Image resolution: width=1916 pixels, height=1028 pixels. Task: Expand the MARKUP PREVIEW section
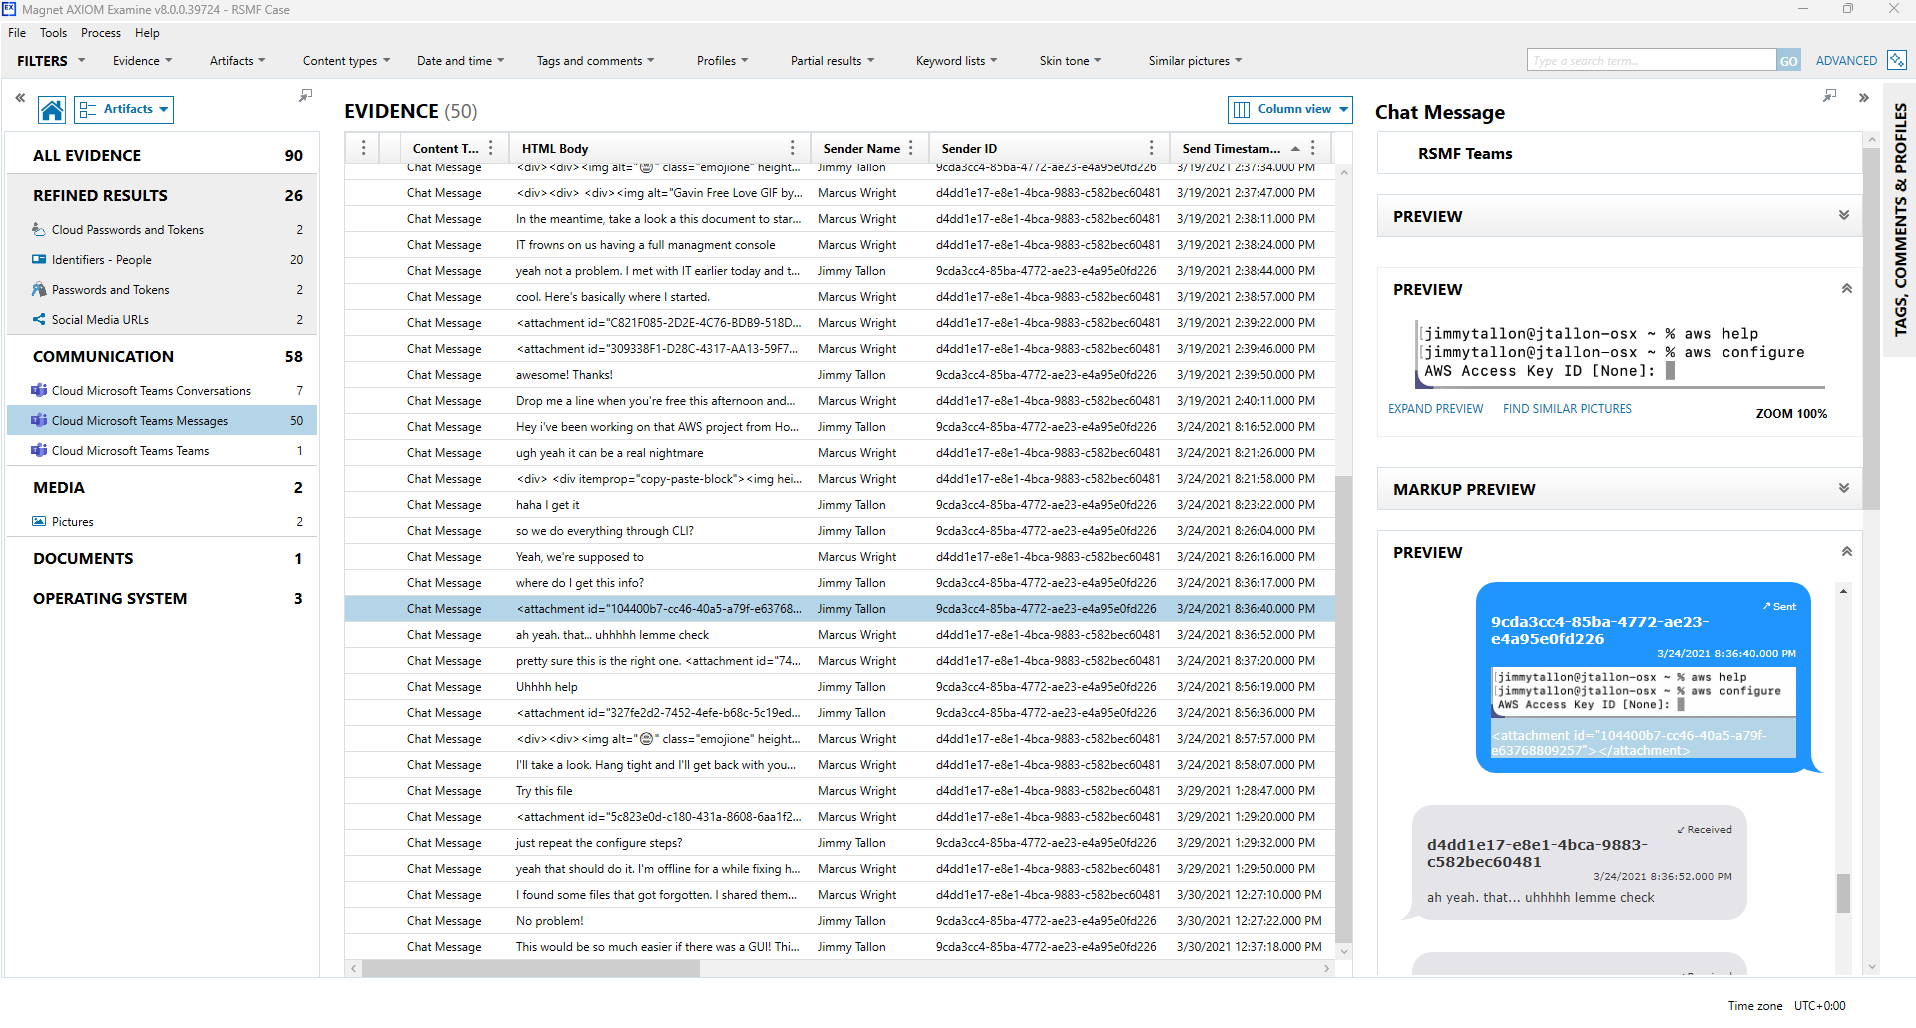point(1843,489)
